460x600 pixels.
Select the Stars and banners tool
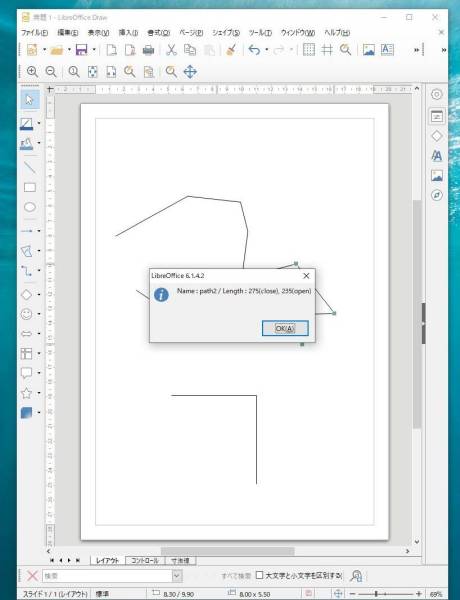(x=26, y=393)
